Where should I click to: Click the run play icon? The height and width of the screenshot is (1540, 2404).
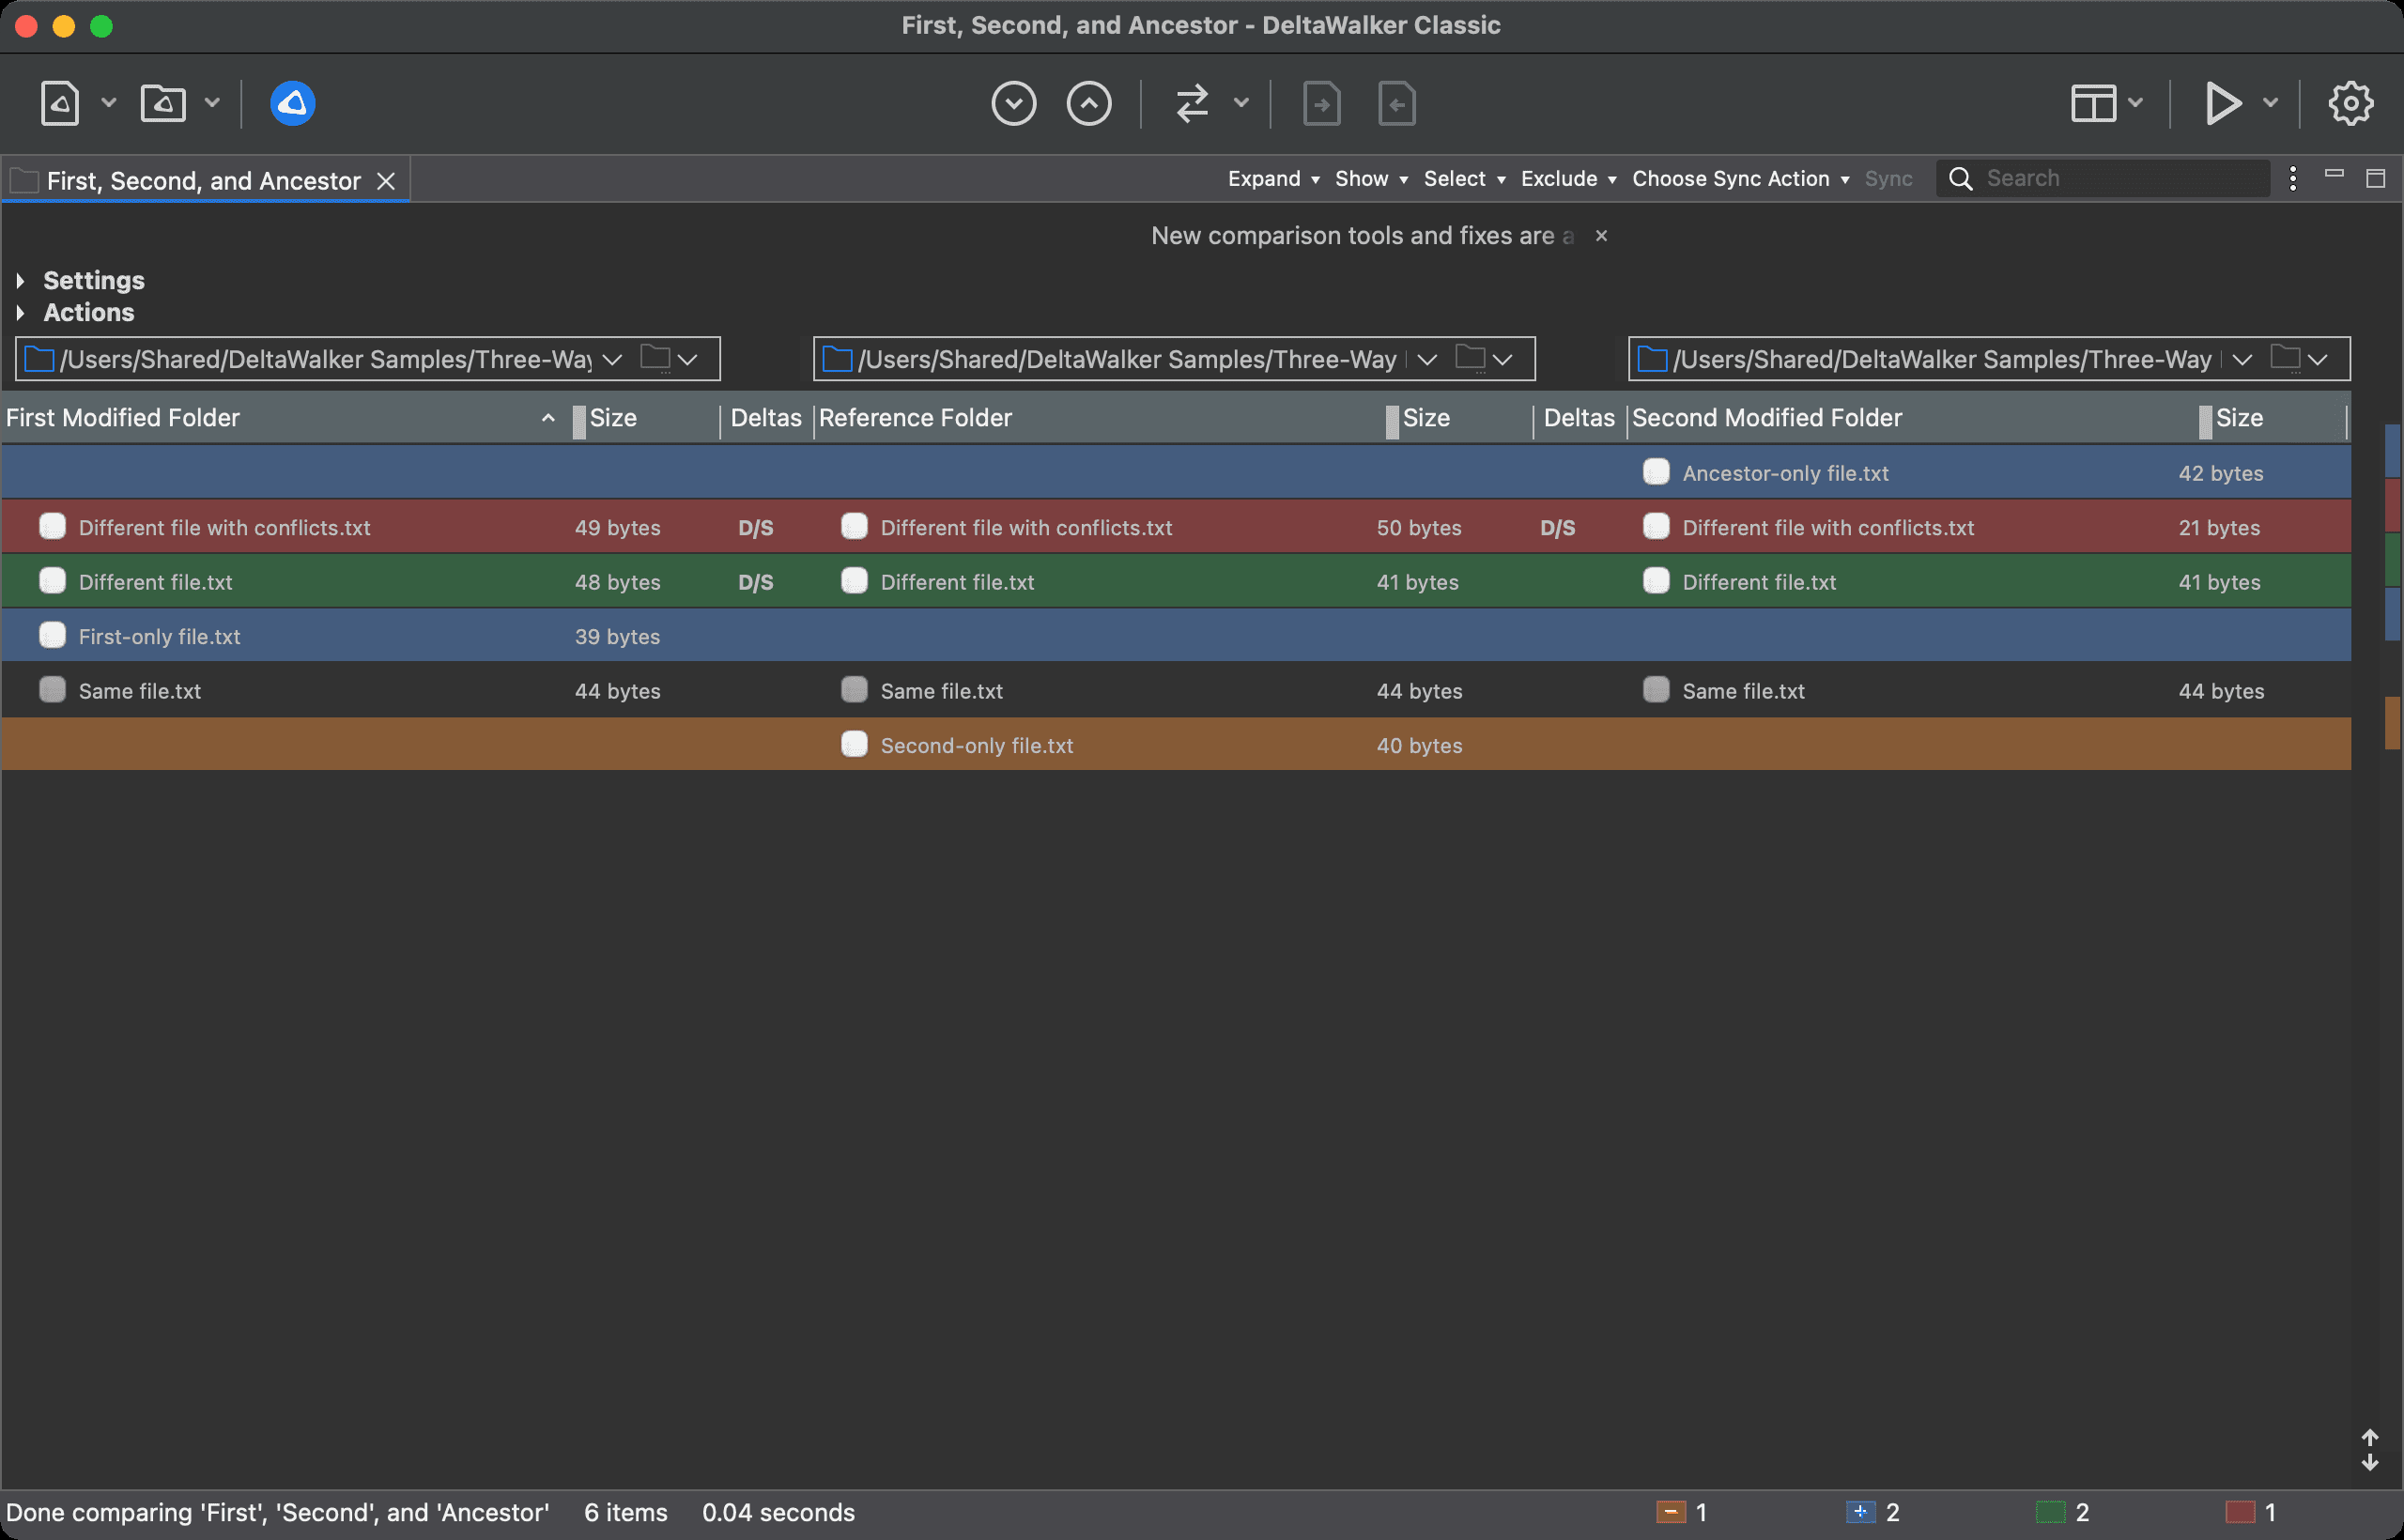pos(2223,103)
